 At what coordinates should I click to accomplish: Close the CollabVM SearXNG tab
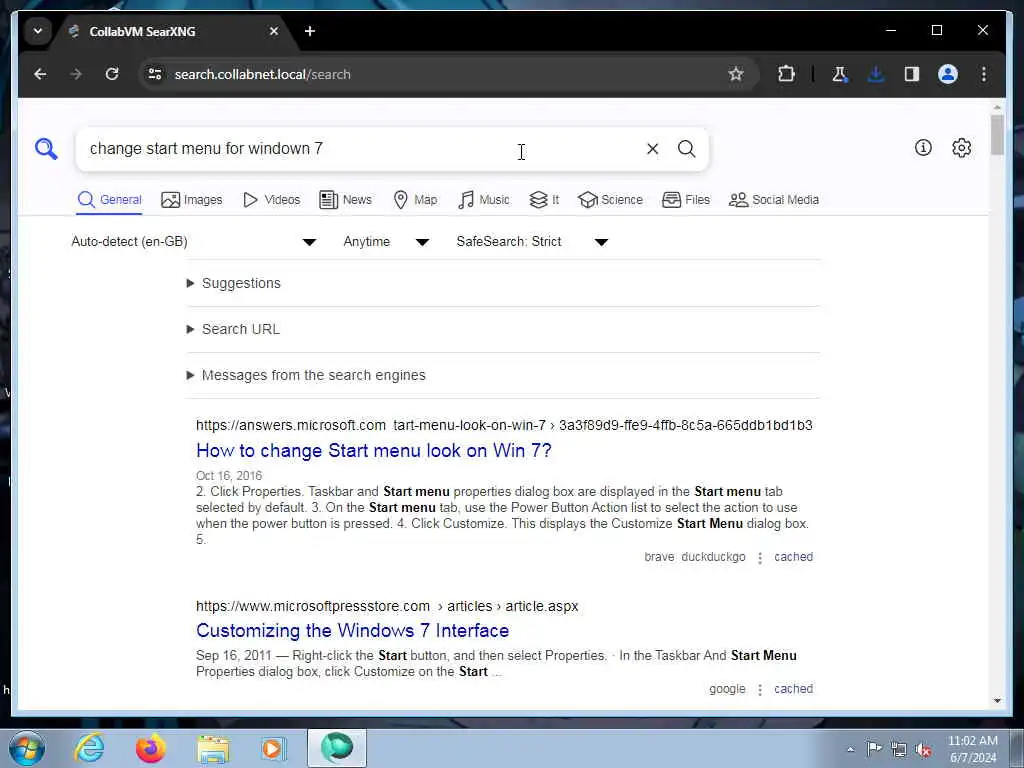tap(274, 31)
